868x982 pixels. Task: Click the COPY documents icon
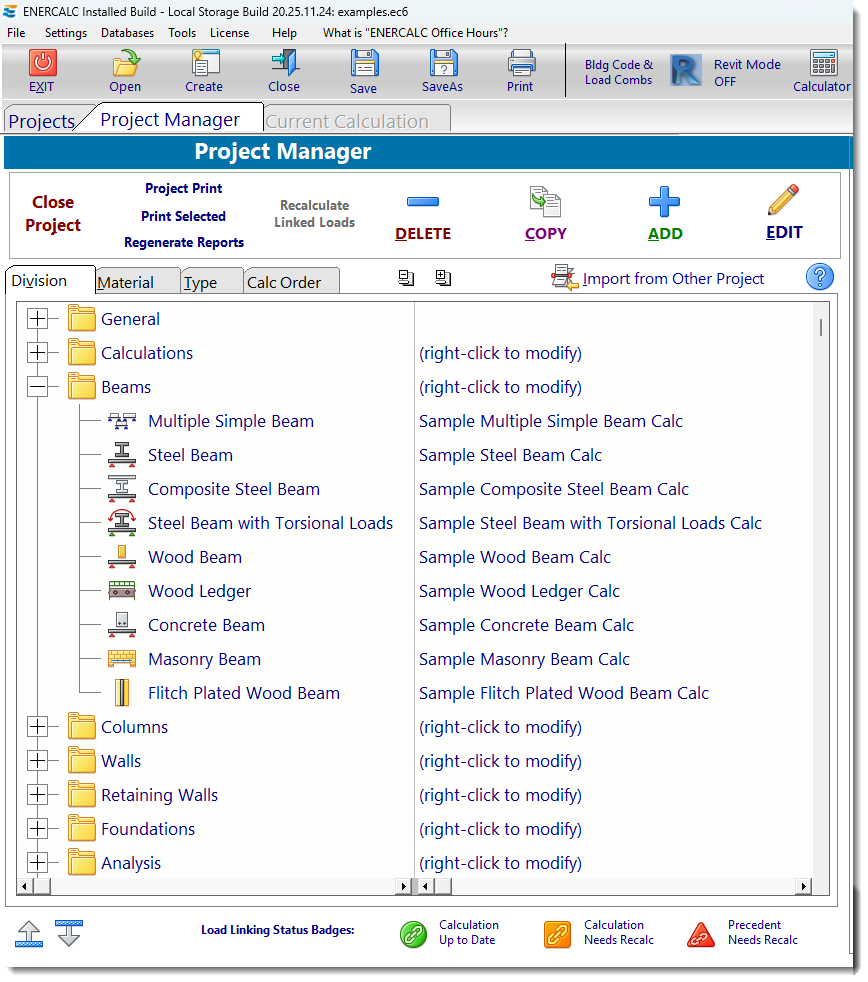click(545, 203)
